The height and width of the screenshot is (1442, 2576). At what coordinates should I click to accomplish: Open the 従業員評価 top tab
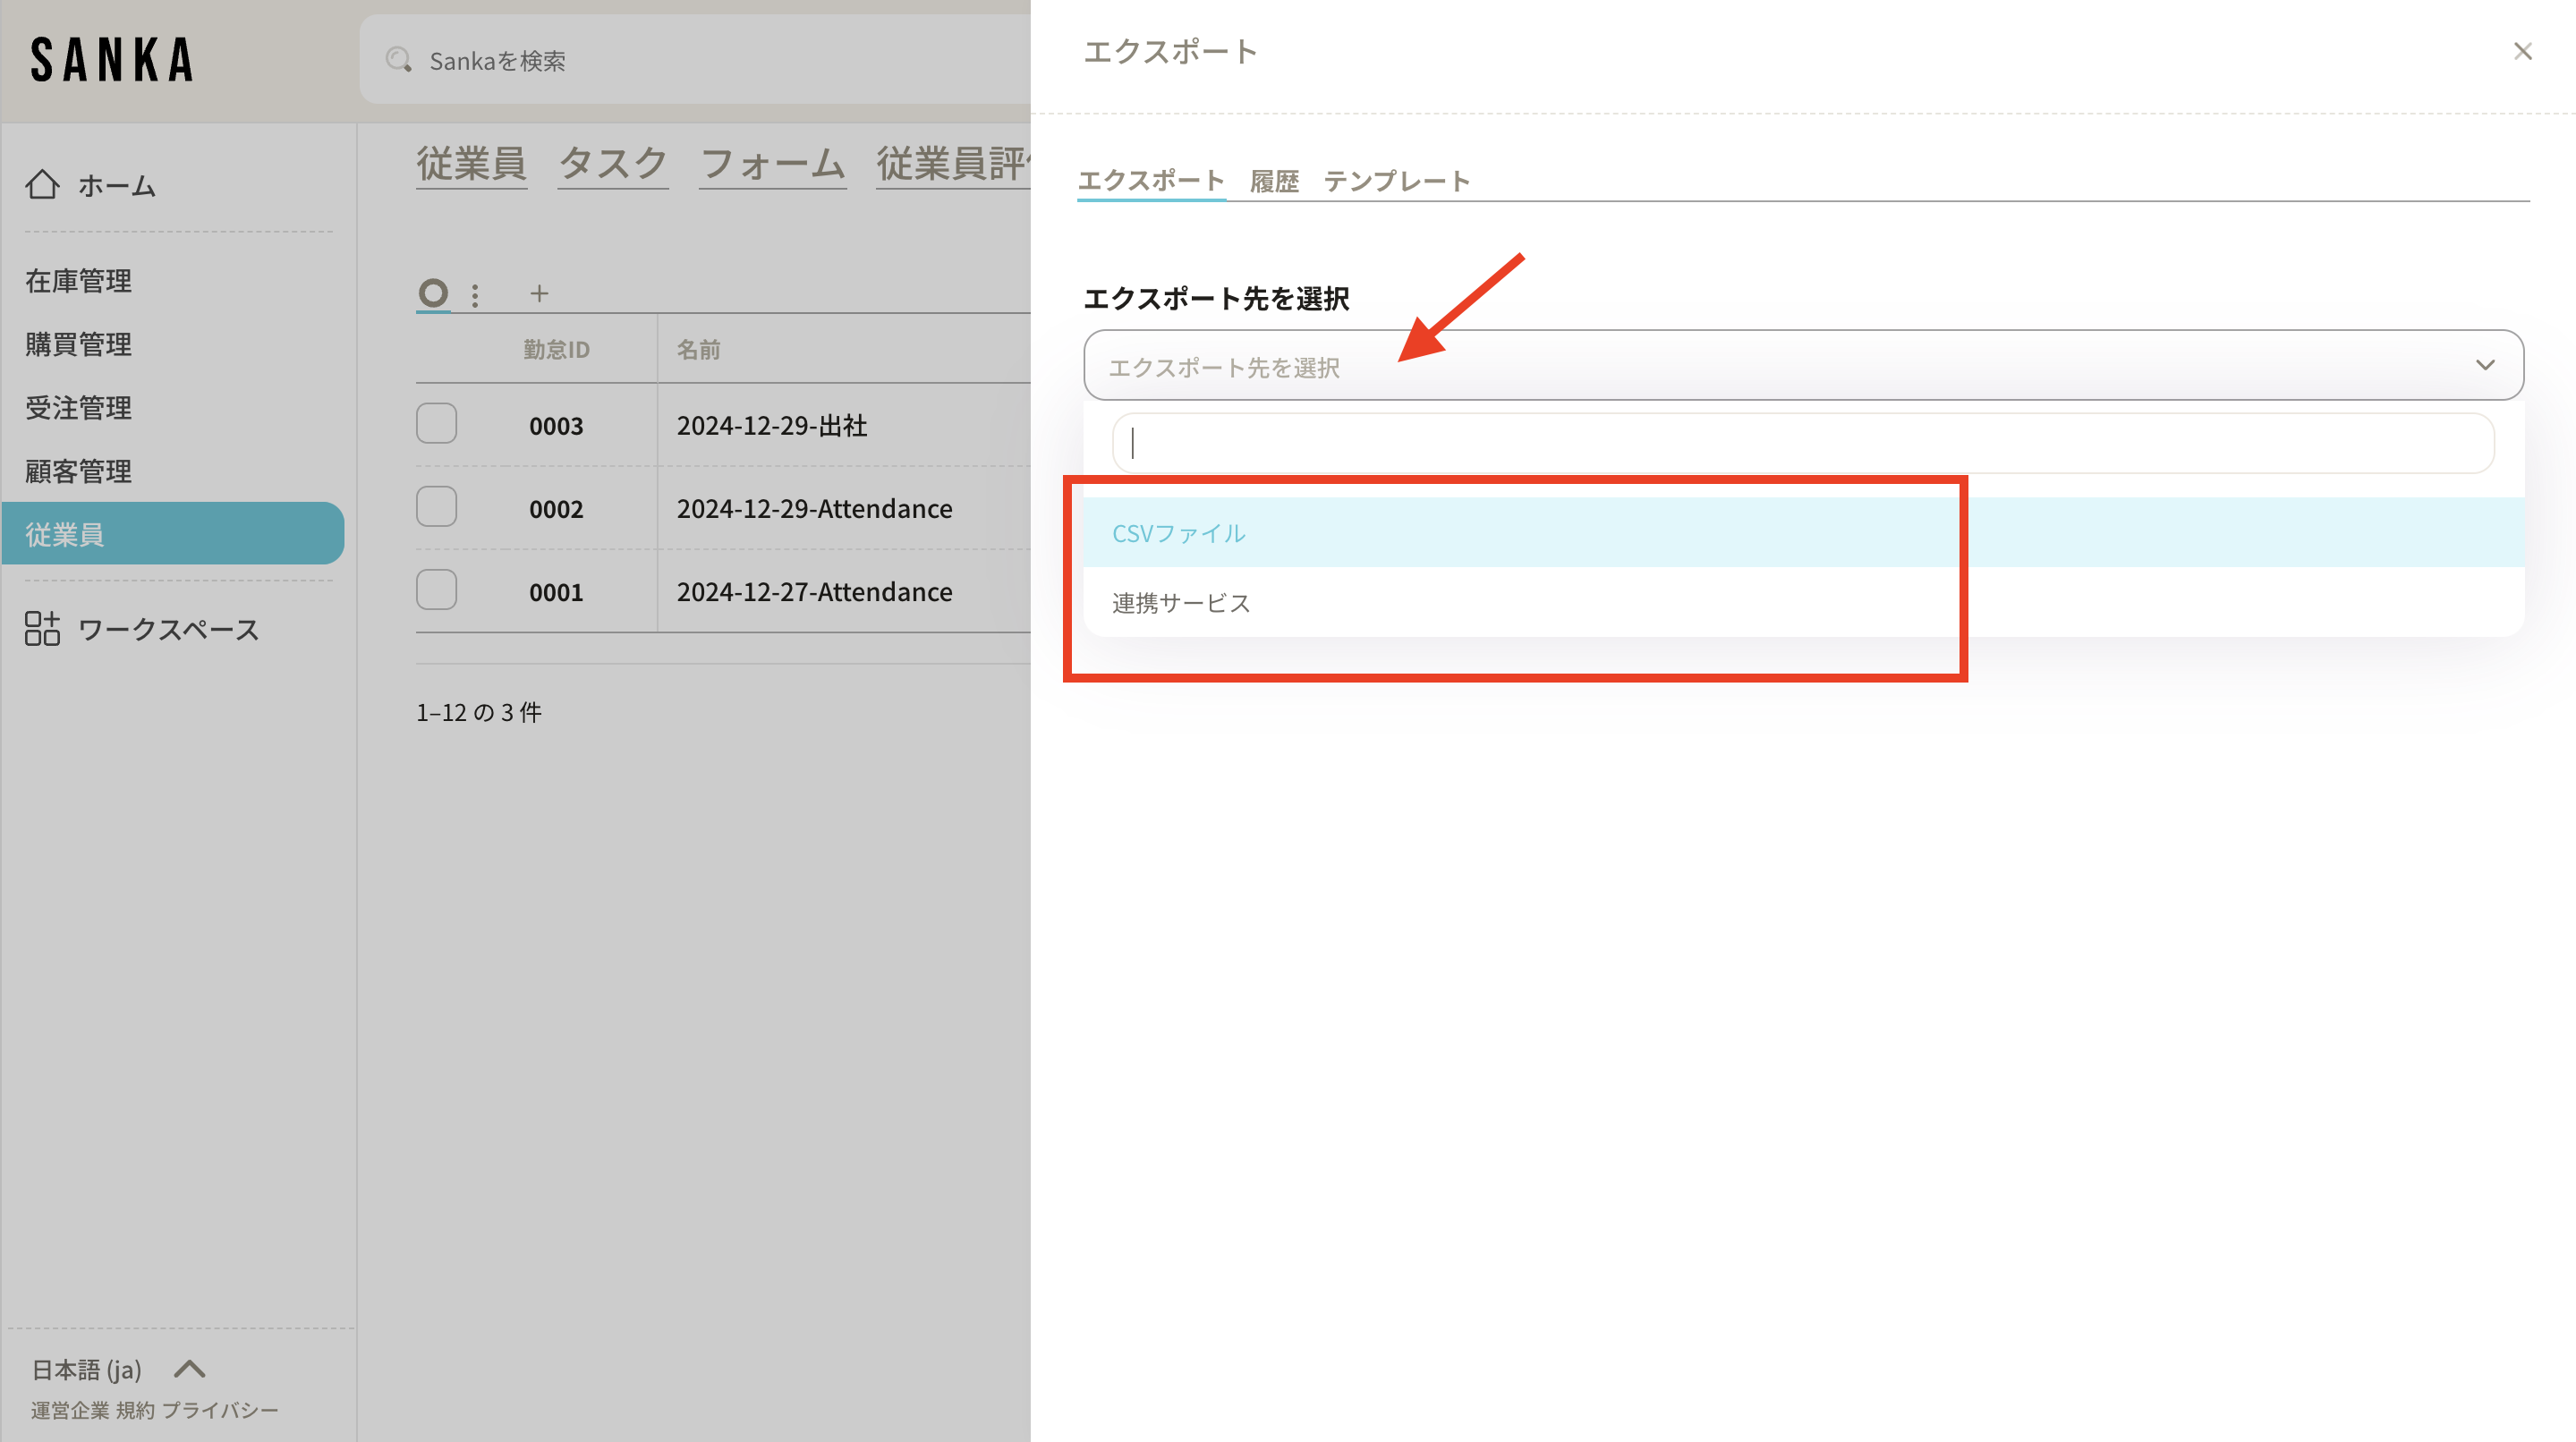953,164
